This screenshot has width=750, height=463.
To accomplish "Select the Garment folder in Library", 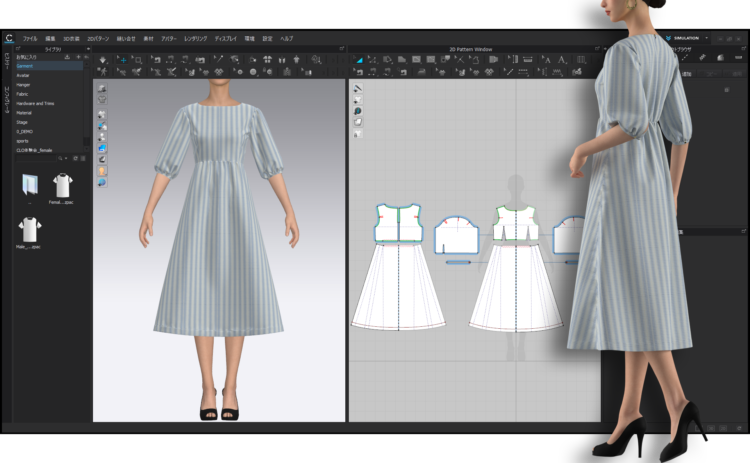I will coord(24,66).
